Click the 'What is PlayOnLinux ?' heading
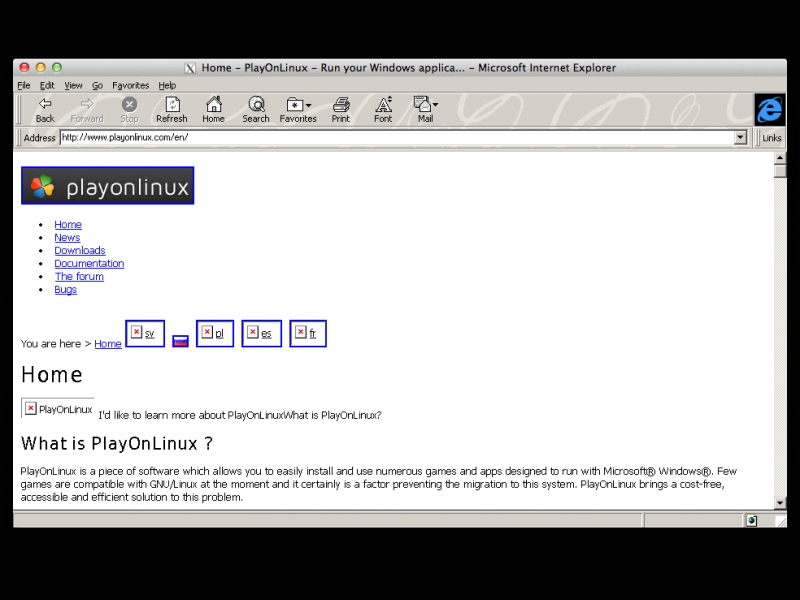The image size is (800, 600). (x=117, y=443)
